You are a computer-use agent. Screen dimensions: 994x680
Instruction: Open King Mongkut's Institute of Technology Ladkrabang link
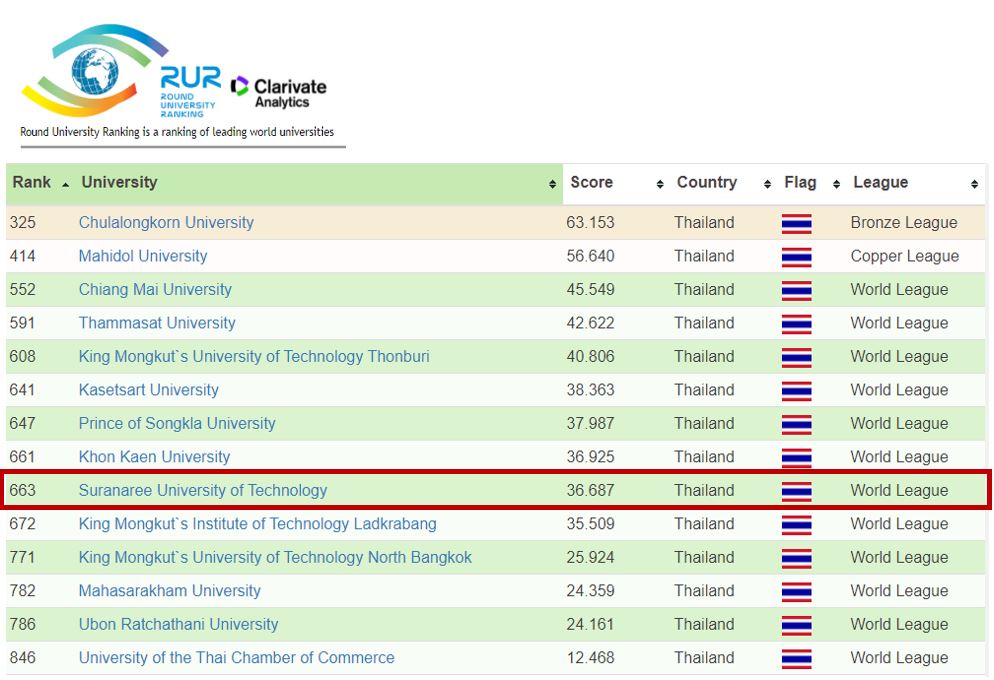pyautogui.click(x=257, y=524)
